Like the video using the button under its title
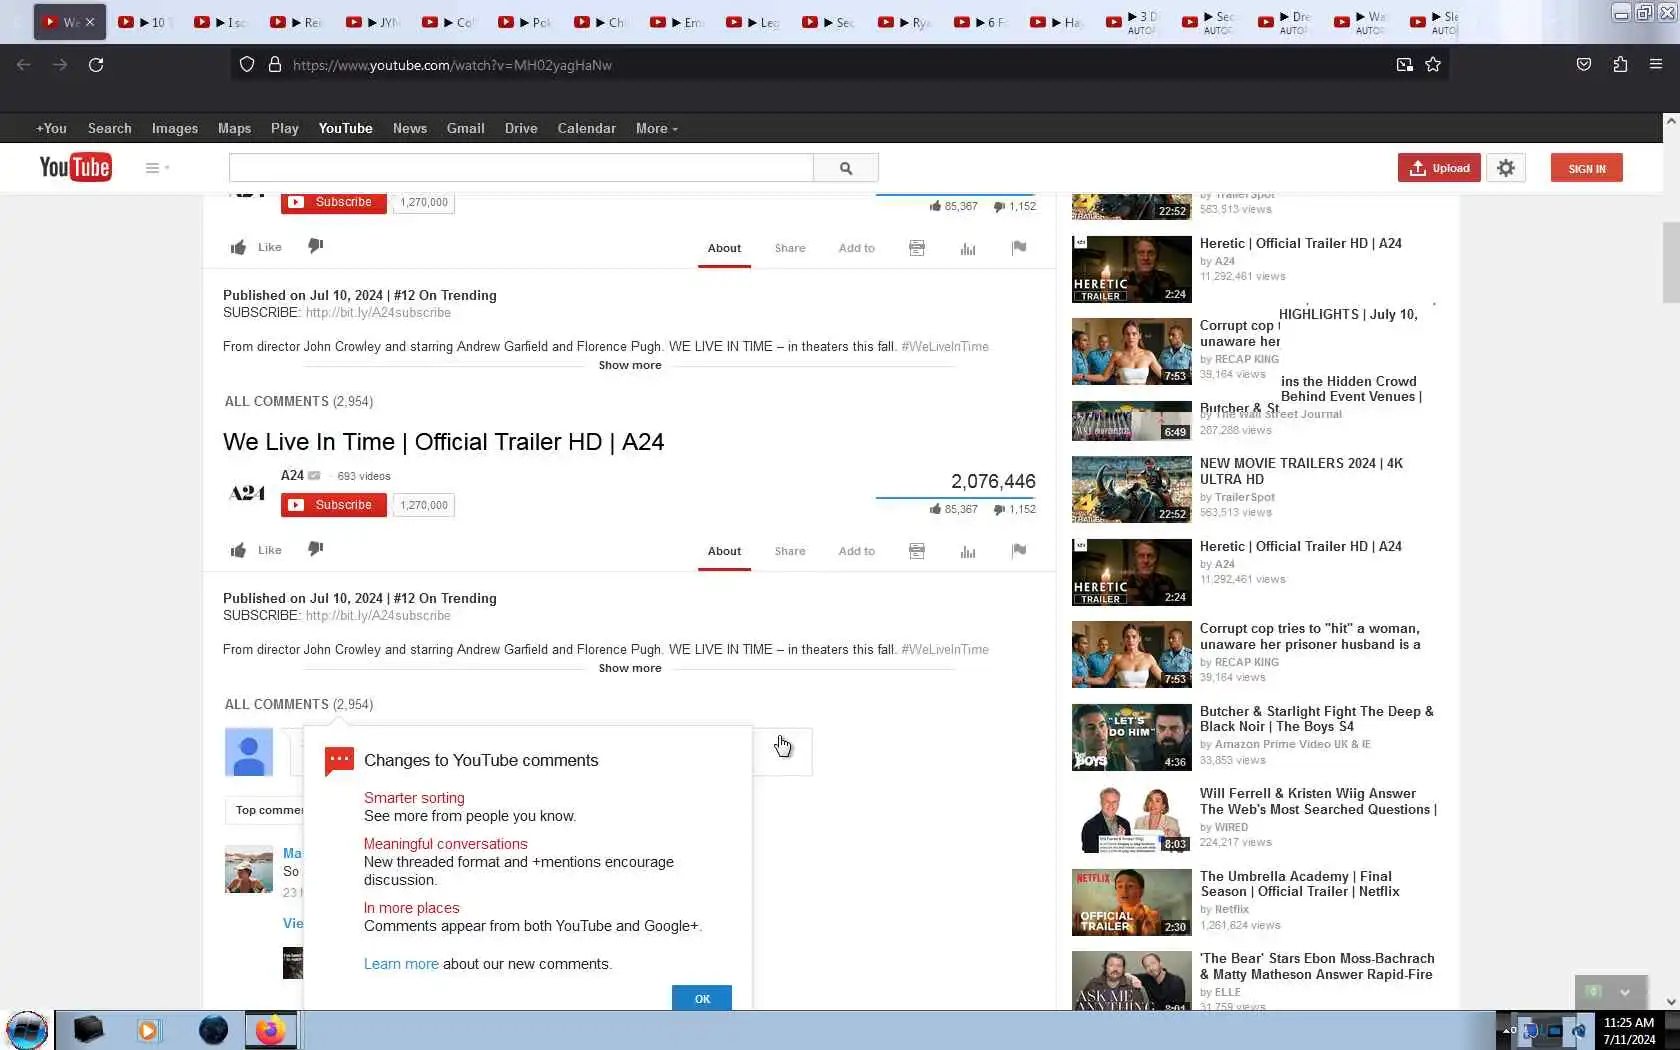1680x1050 pixels. 256,550
